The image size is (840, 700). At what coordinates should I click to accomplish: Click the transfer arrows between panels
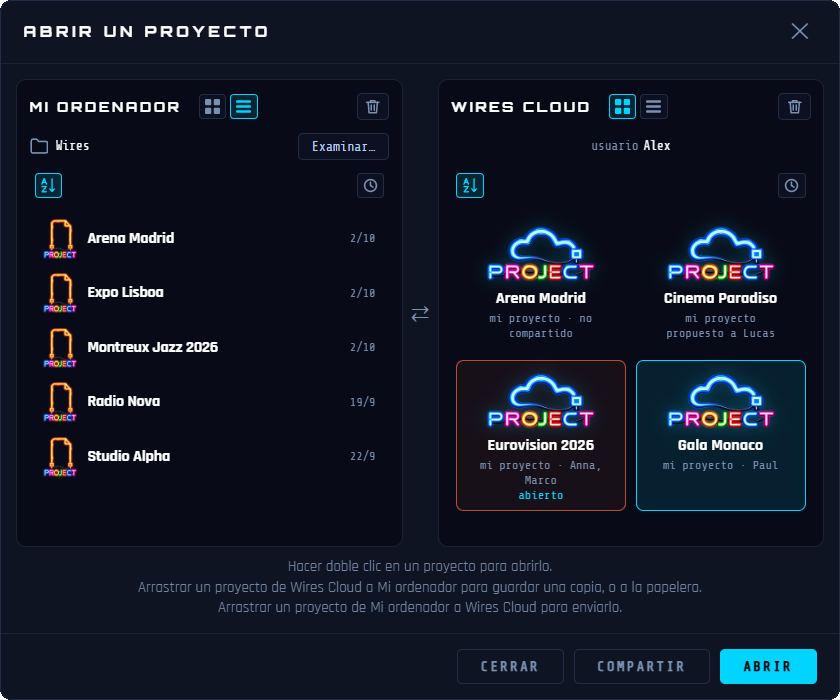click(x=420, y=313)
